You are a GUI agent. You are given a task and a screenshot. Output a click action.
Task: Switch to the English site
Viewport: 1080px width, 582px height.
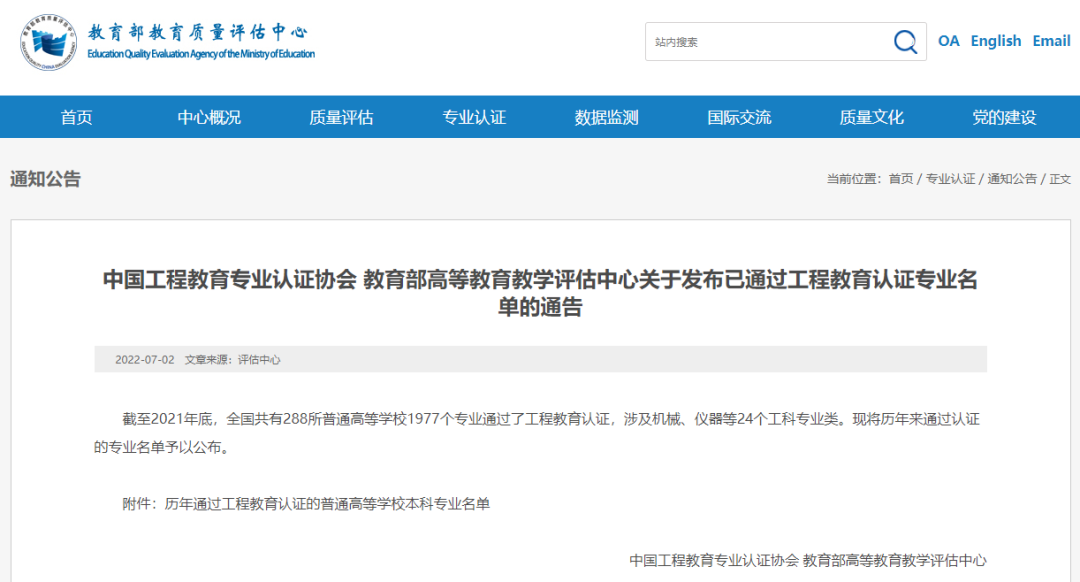point(995,41)
